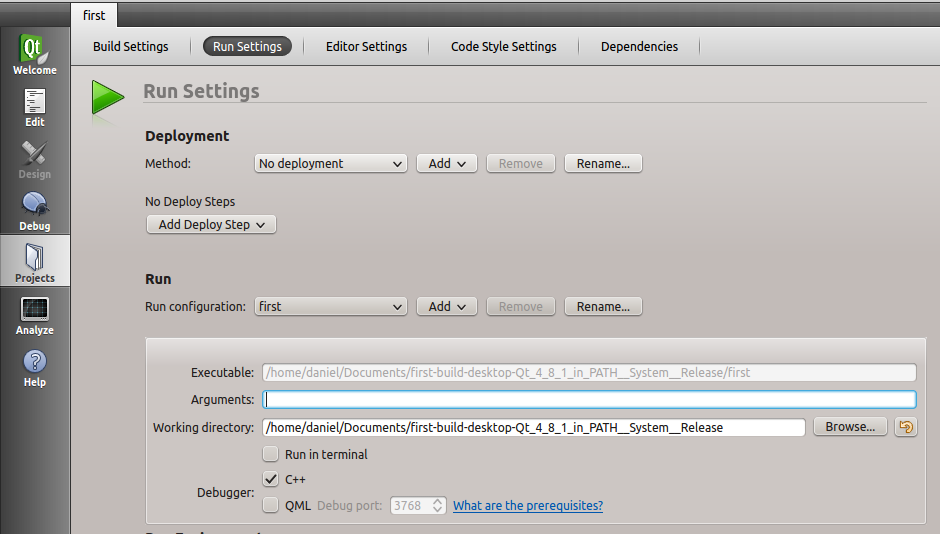Open the Design mode icon

(x=35, y=158)
